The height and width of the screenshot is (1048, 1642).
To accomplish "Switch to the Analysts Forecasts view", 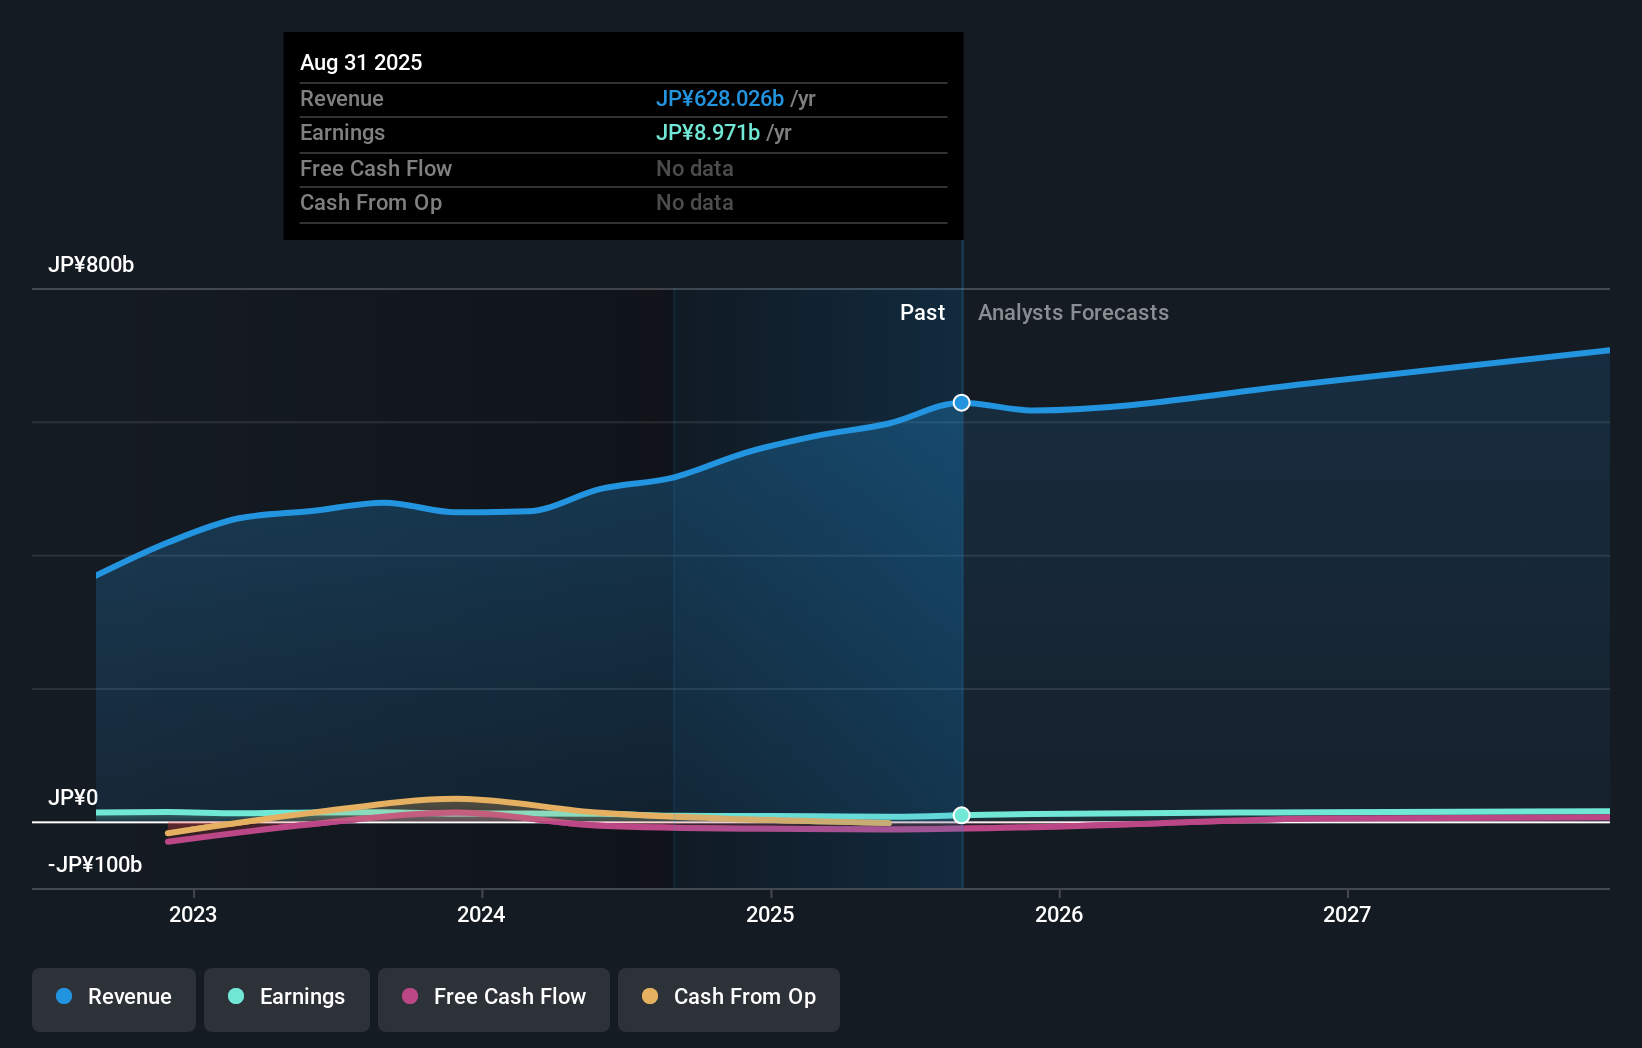I will click(1073, 312).
